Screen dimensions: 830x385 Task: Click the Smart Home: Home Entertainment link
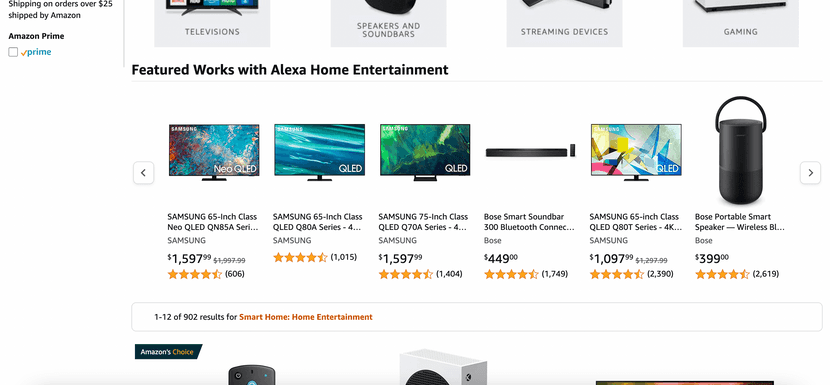(x=306, y=317)
